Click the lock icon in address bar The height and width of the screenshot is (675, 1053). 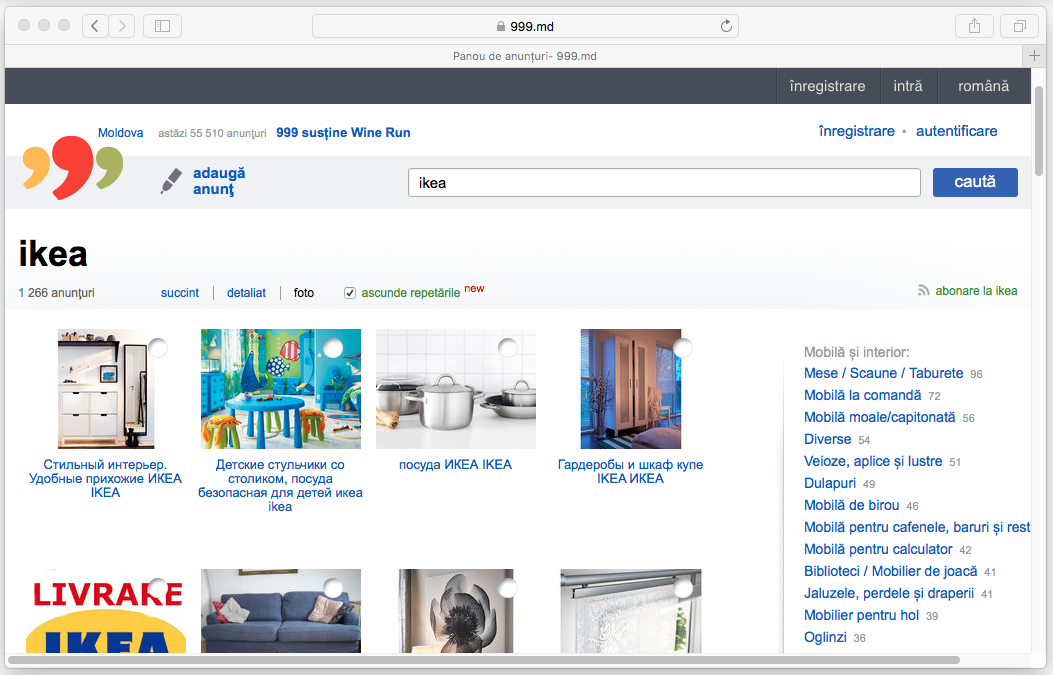coord(500,26)
